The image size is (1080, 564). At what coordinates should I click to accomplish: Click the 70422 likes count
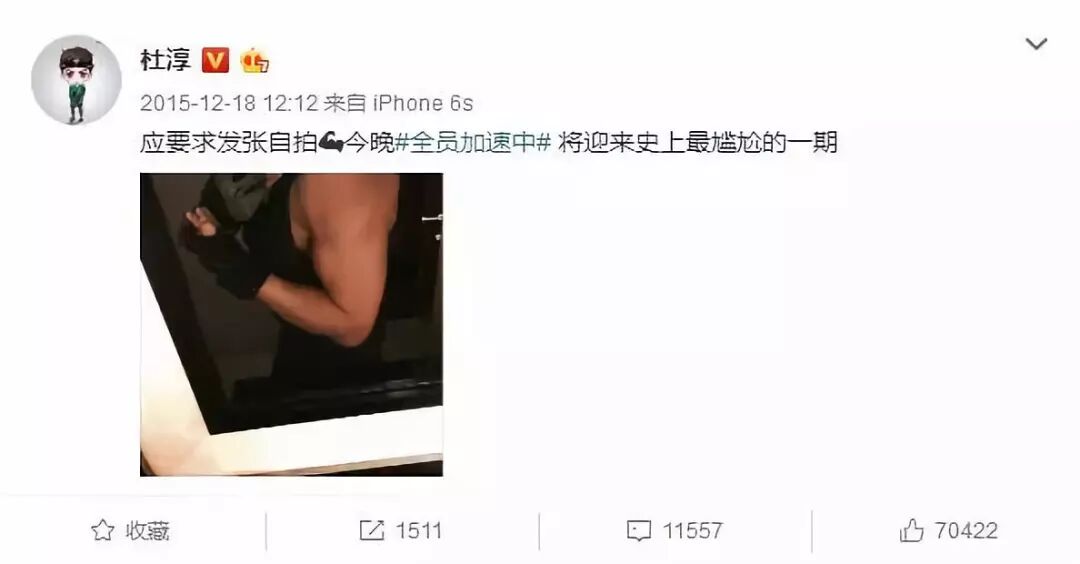point(966,531)
